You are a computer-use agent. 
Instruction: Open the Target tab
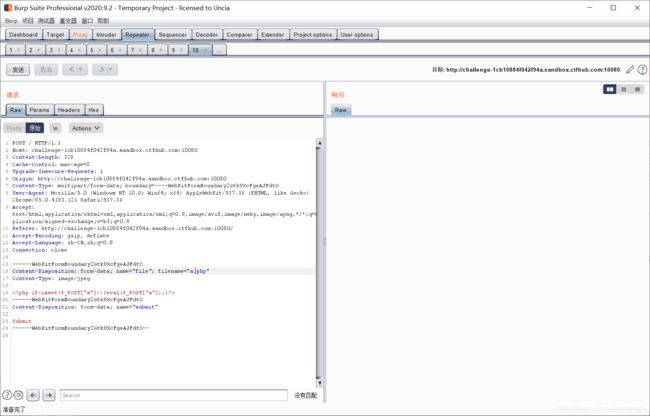click(56, 35)
